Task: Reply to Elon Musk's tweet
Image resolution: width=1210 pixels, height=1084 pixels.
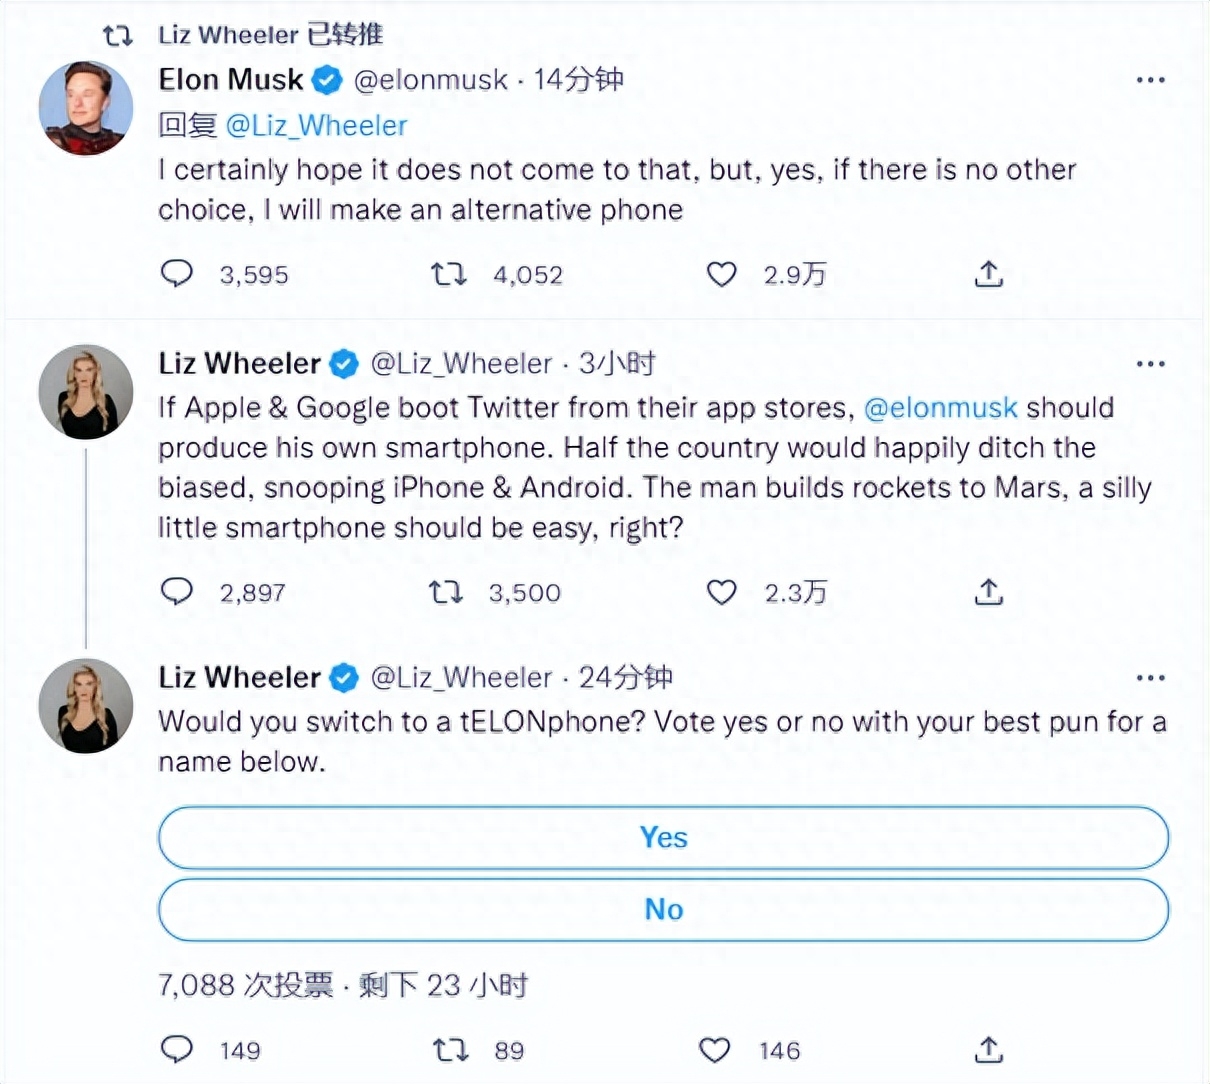Action: tap(177, 273)
